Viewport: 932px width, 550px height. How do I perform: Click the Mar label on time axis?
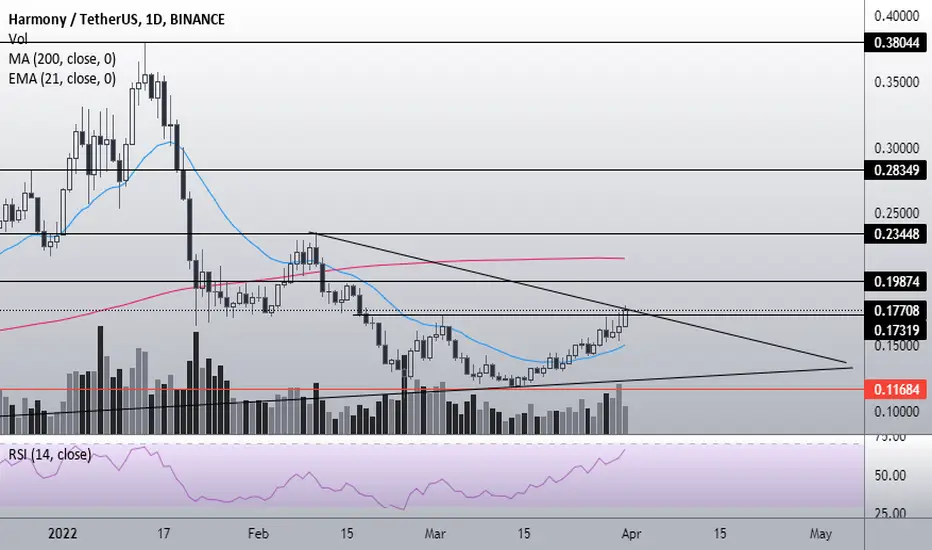pyautogui.click(x=434, y=533)
